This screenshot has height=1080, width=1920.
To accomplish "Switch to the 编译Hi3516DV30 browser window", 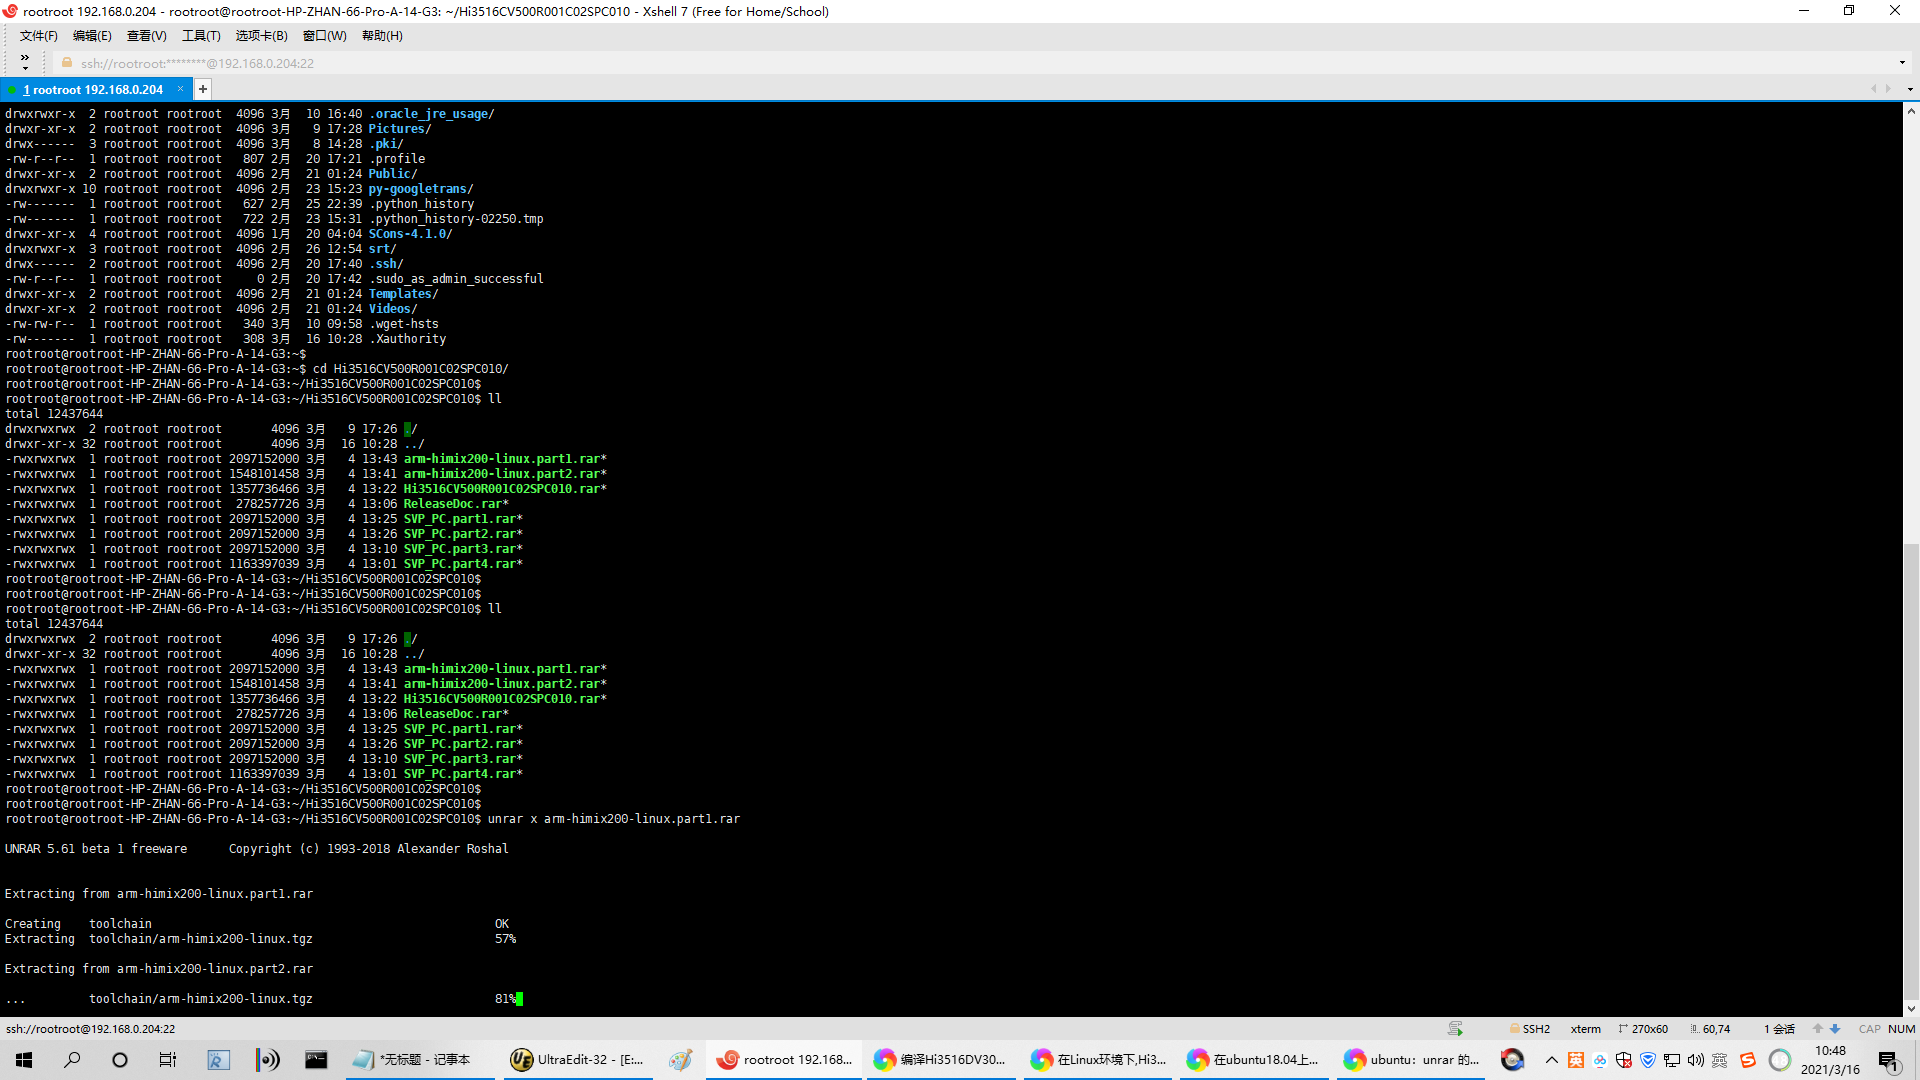I will point(941,1060).
